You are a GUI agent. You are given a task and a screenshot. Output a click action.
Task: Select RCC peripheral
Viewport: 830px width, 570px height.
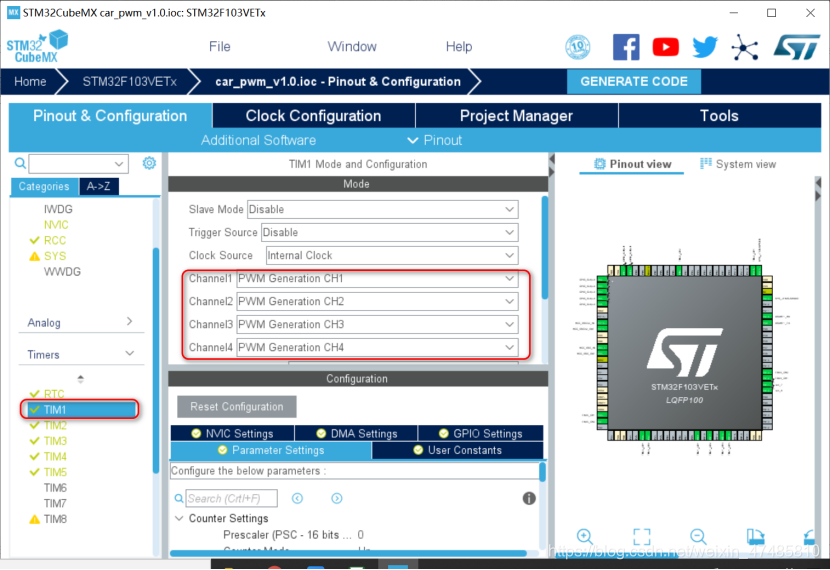point(55,240)
